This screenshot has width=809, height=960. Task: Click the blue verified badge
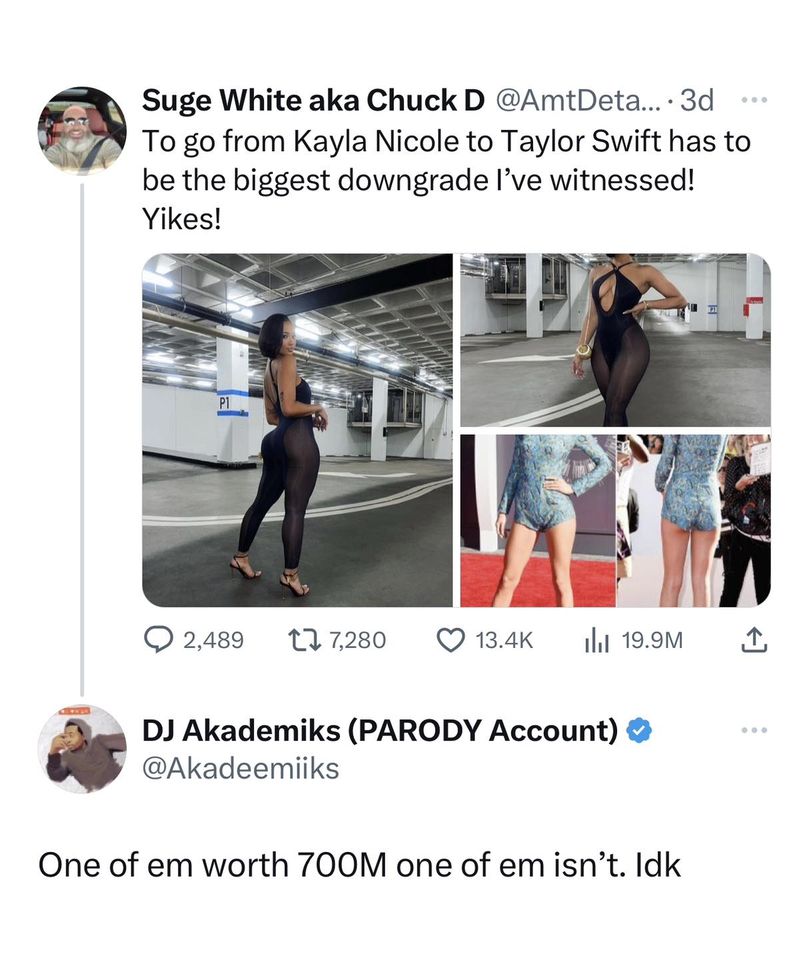pyautogui.click(x=638, y=732)
